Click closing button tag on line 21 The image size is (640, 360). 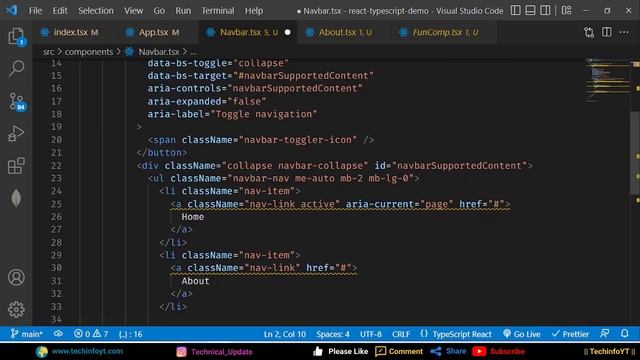(x=162, y=152)
